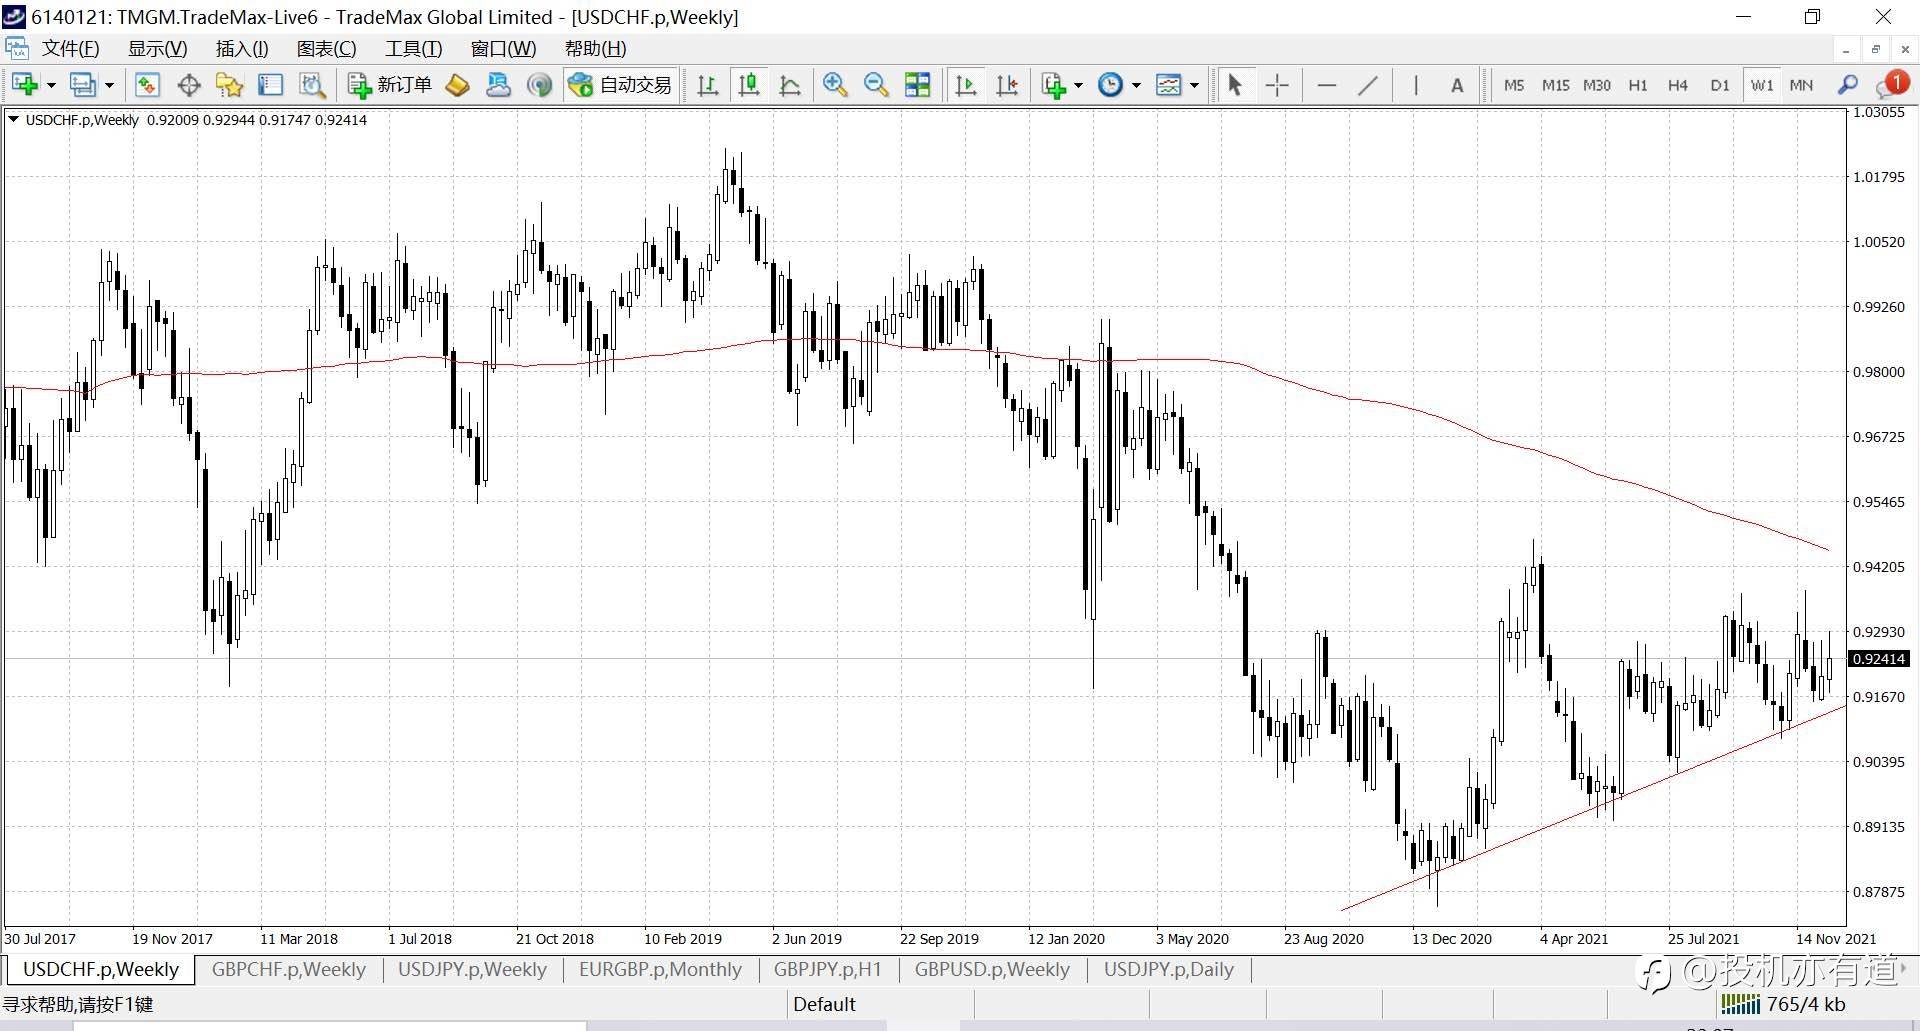The image size is (1920, 1031).
Task: Expand the triangle beside the USDCHF.p chart title
Action: tap(14, 119)
